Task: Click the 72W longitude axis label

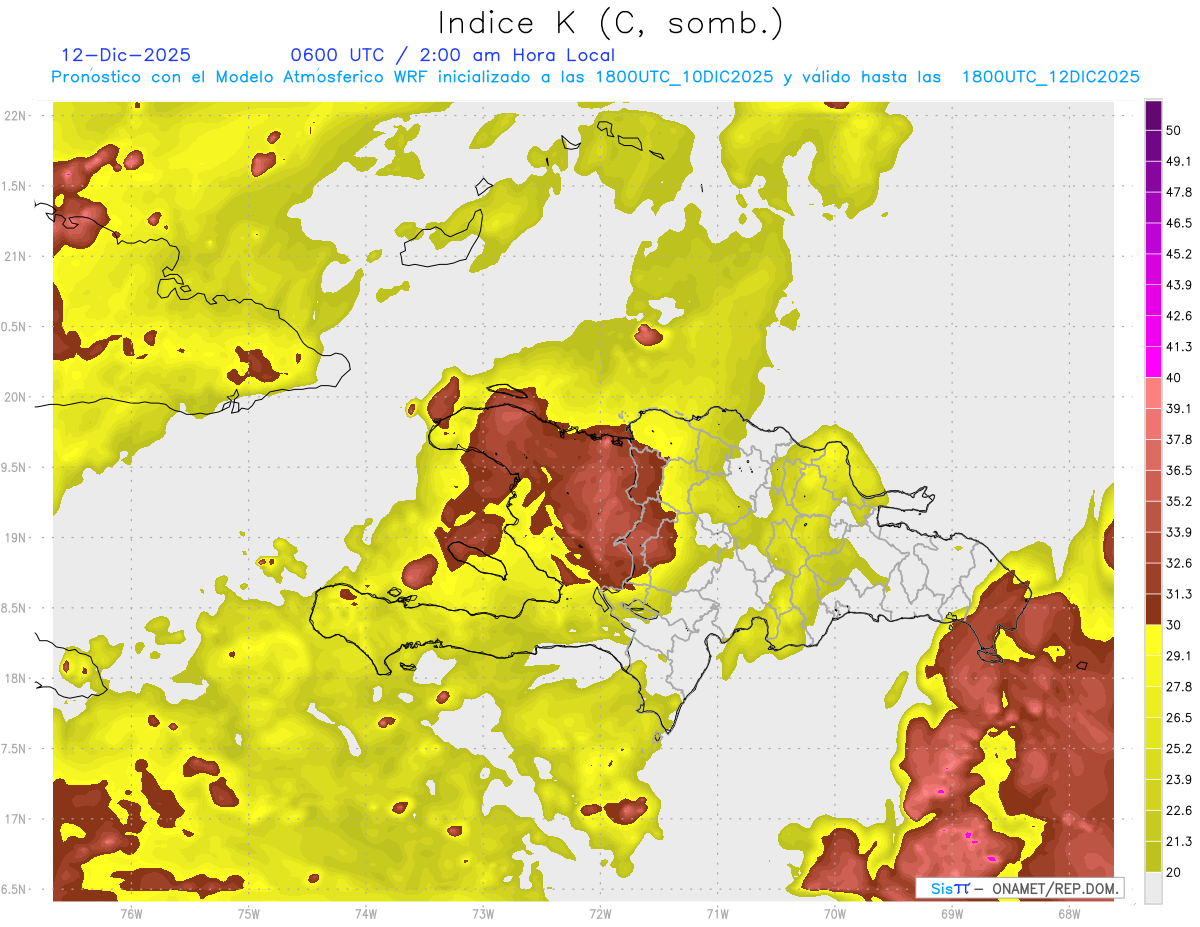Action: [600, 914]
